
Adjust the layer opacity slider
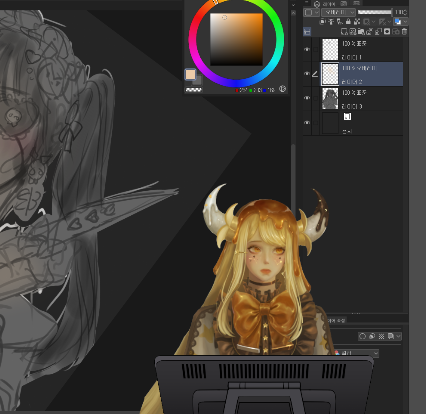point(375,12)
